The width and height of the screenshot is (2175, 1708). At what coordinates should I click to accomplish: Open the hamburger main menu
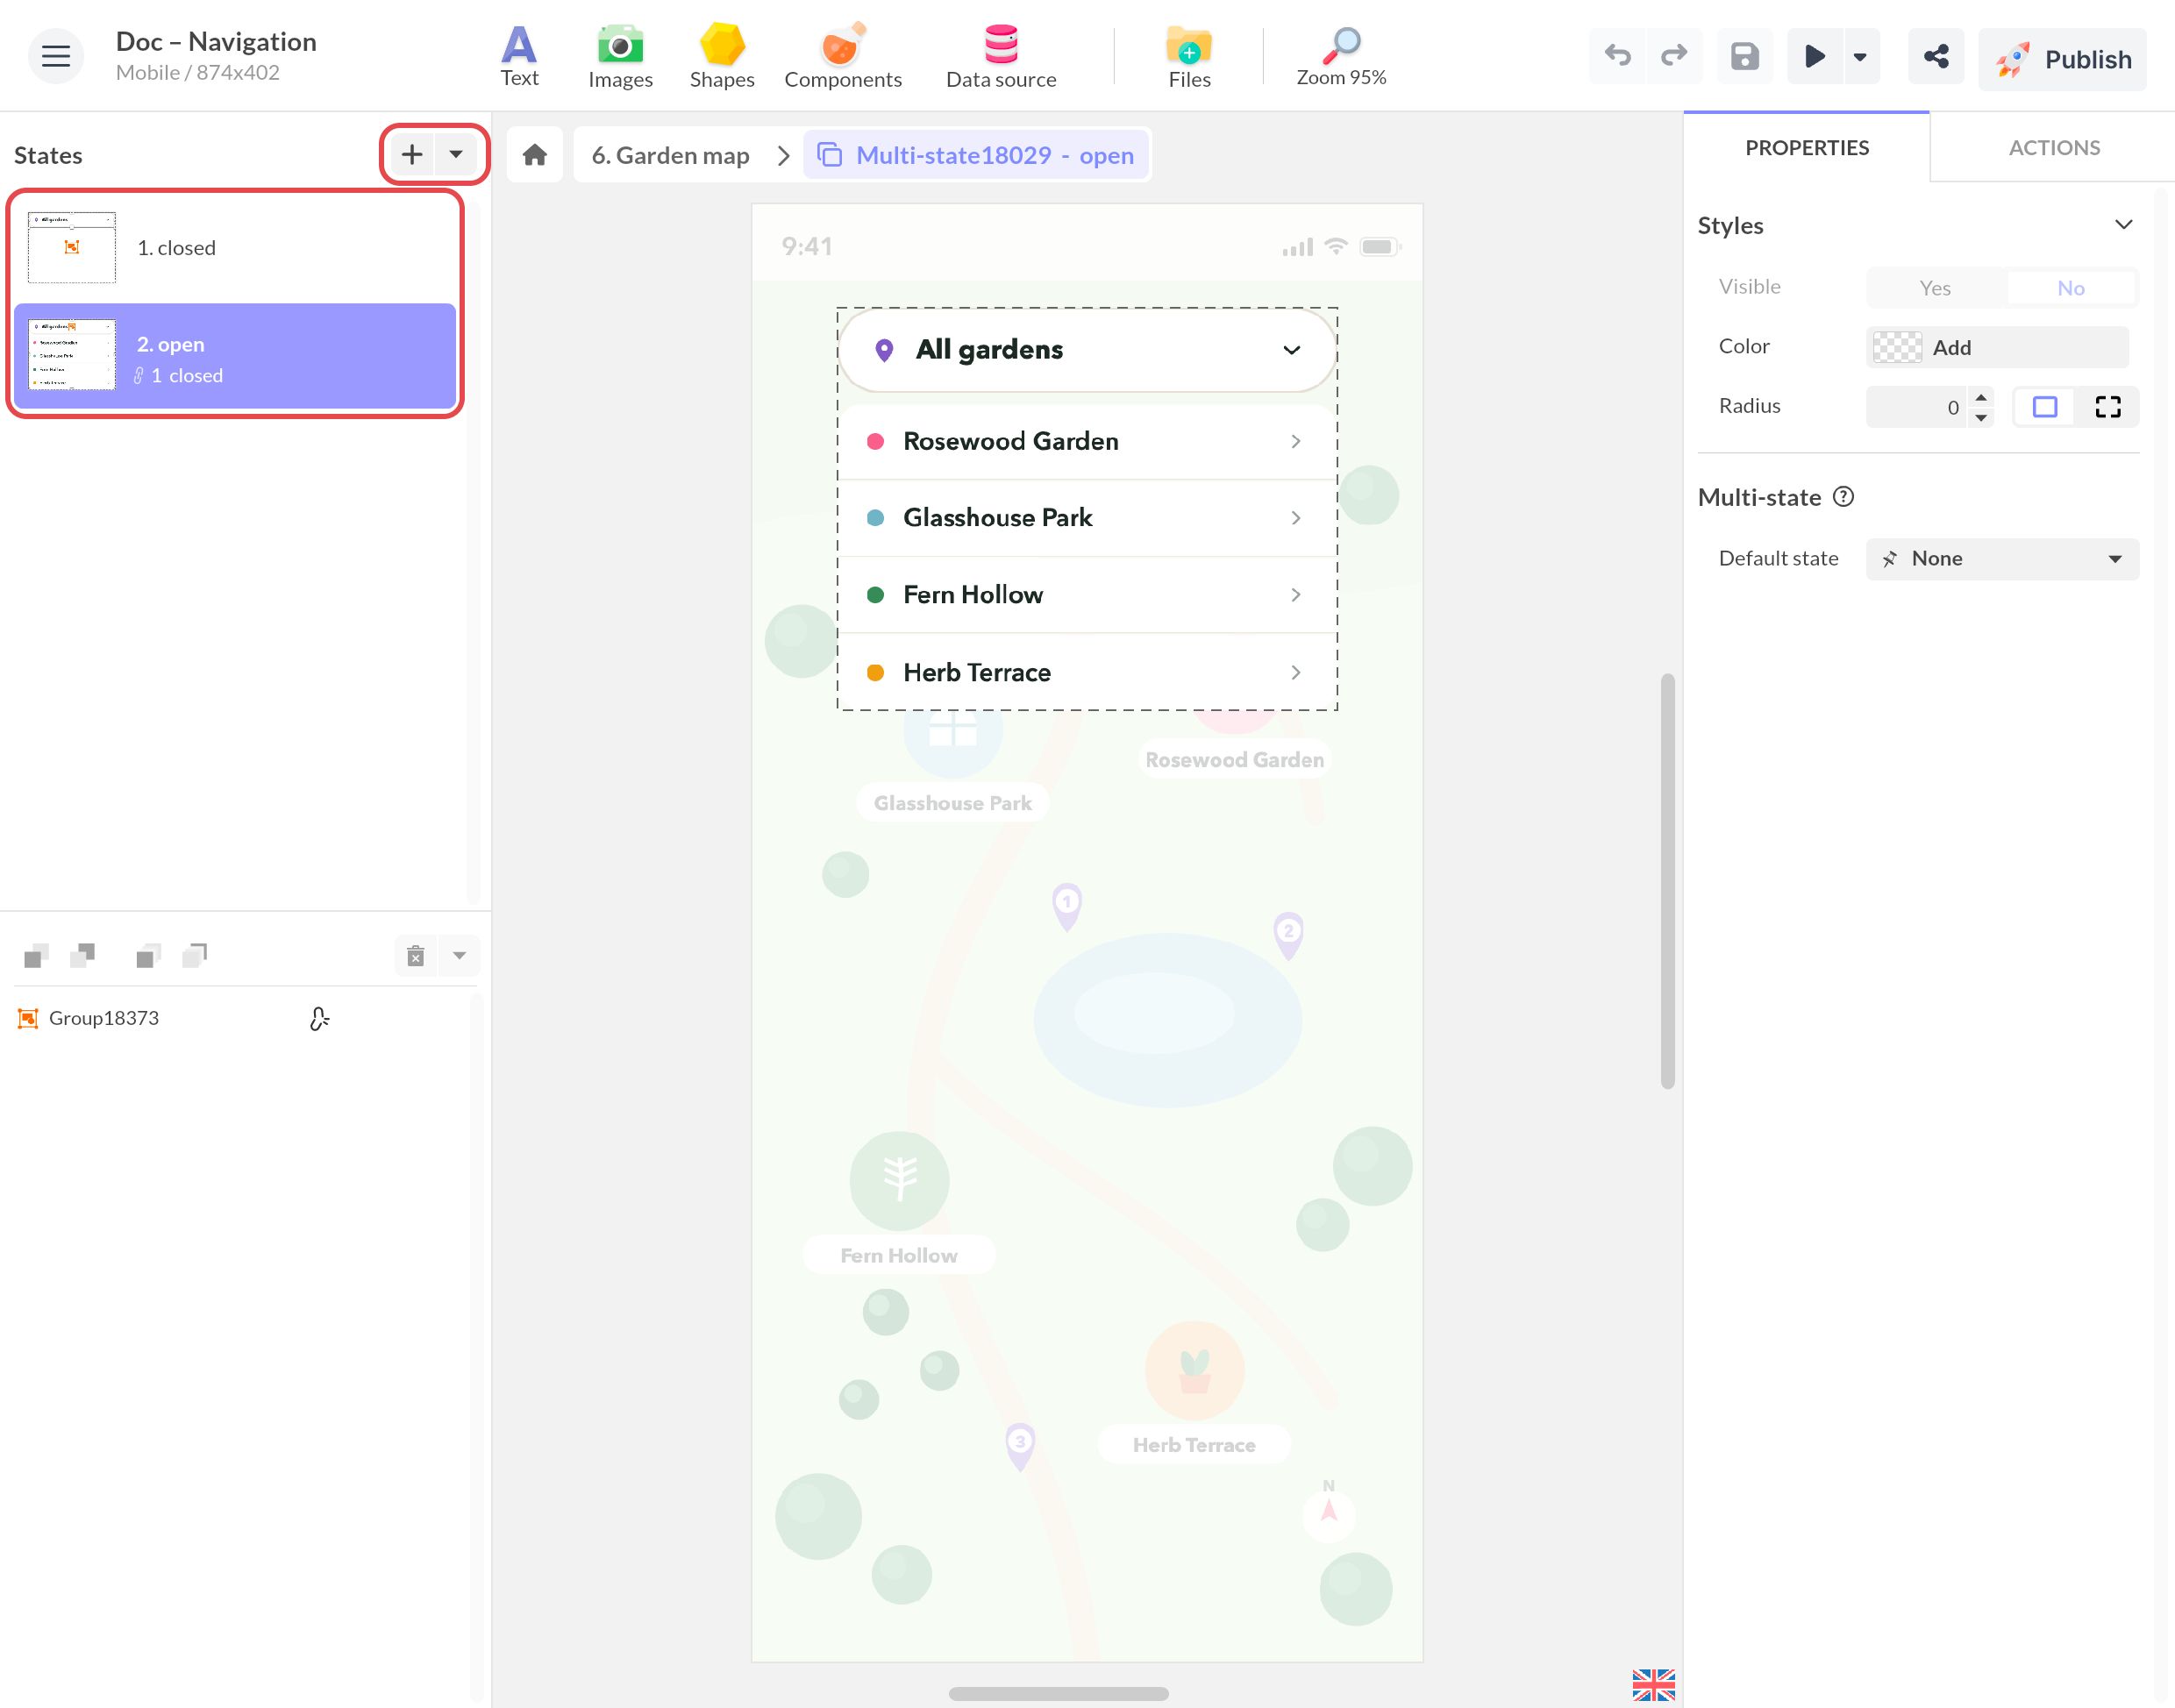click(56, 56)
